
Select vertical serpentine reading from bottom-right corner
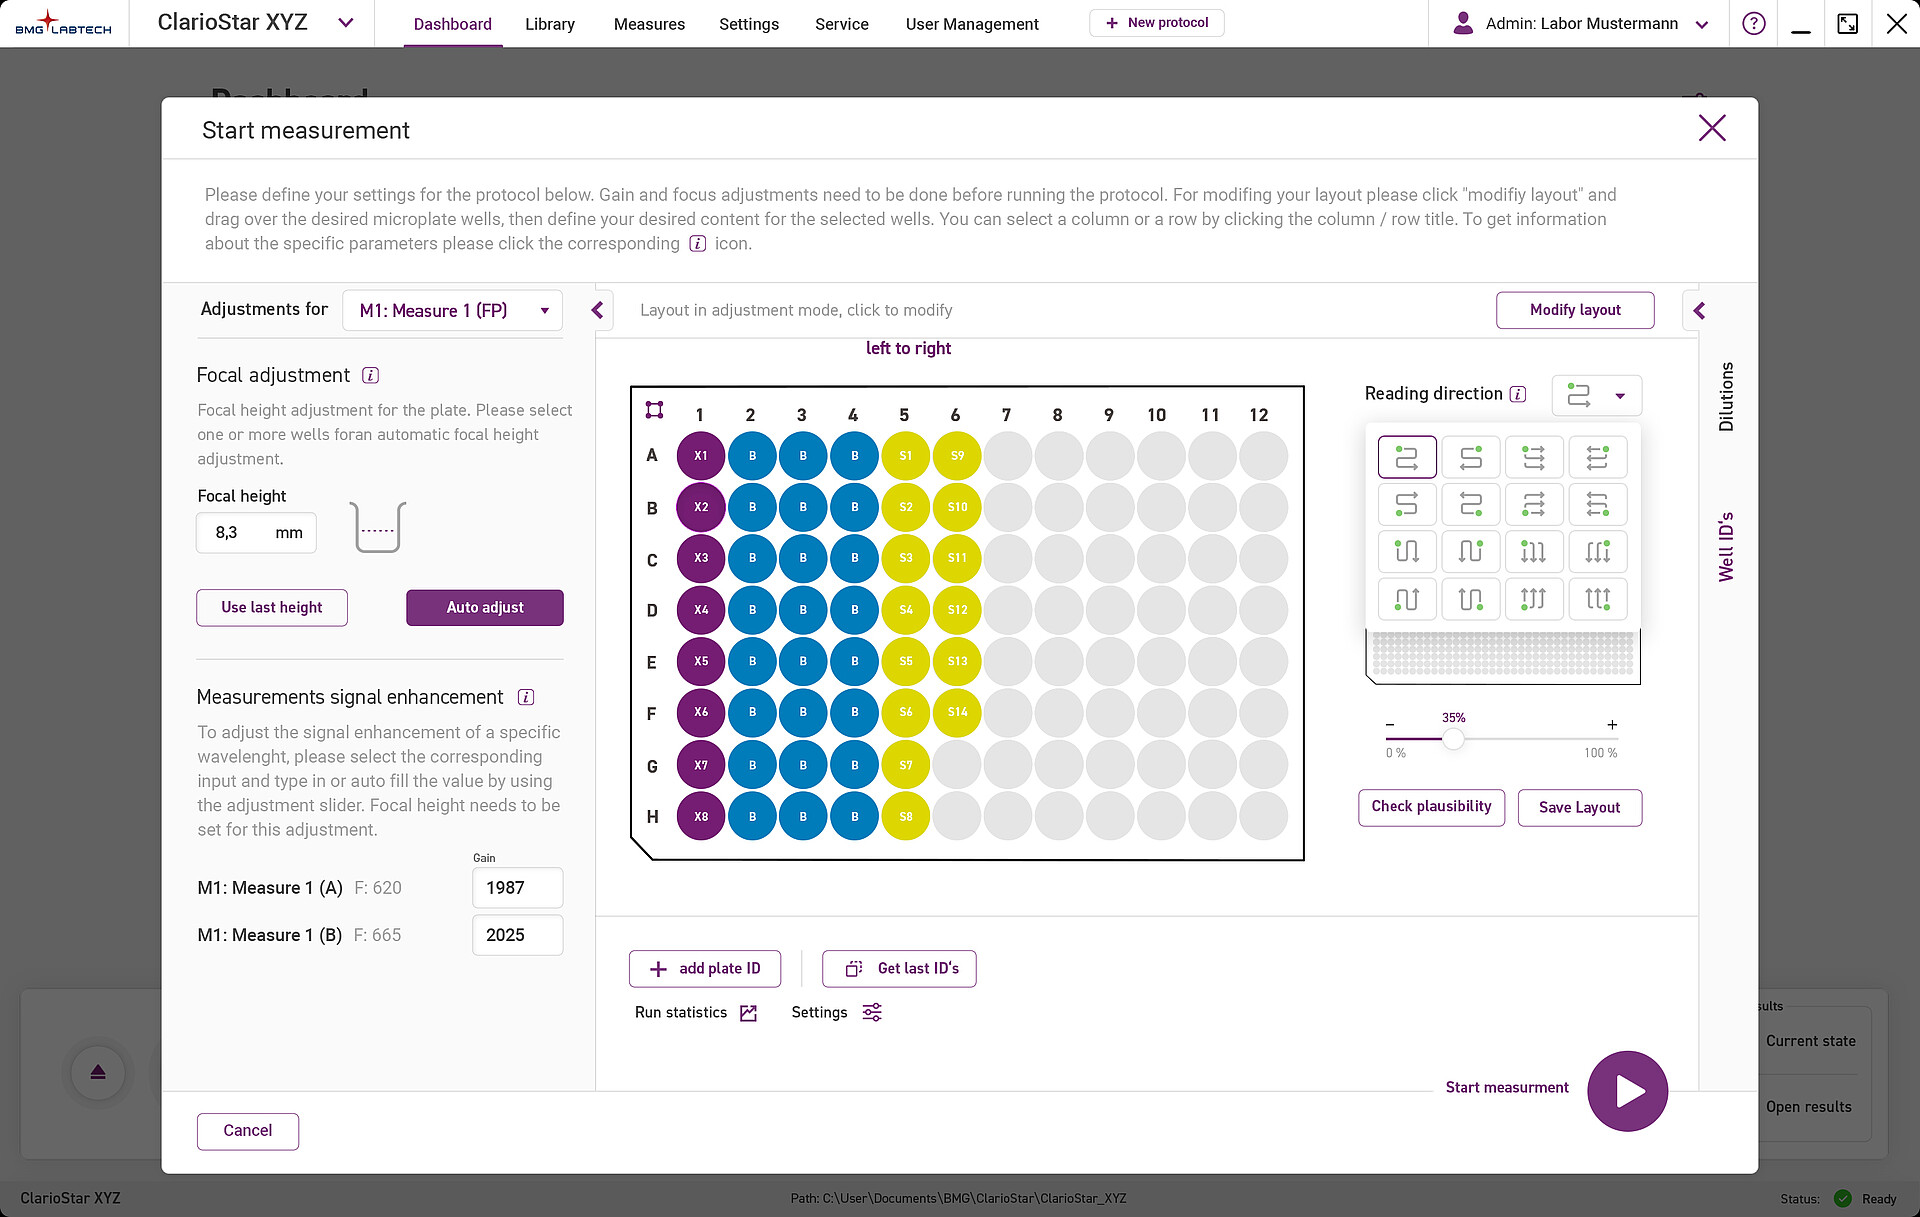(1471, 599)
